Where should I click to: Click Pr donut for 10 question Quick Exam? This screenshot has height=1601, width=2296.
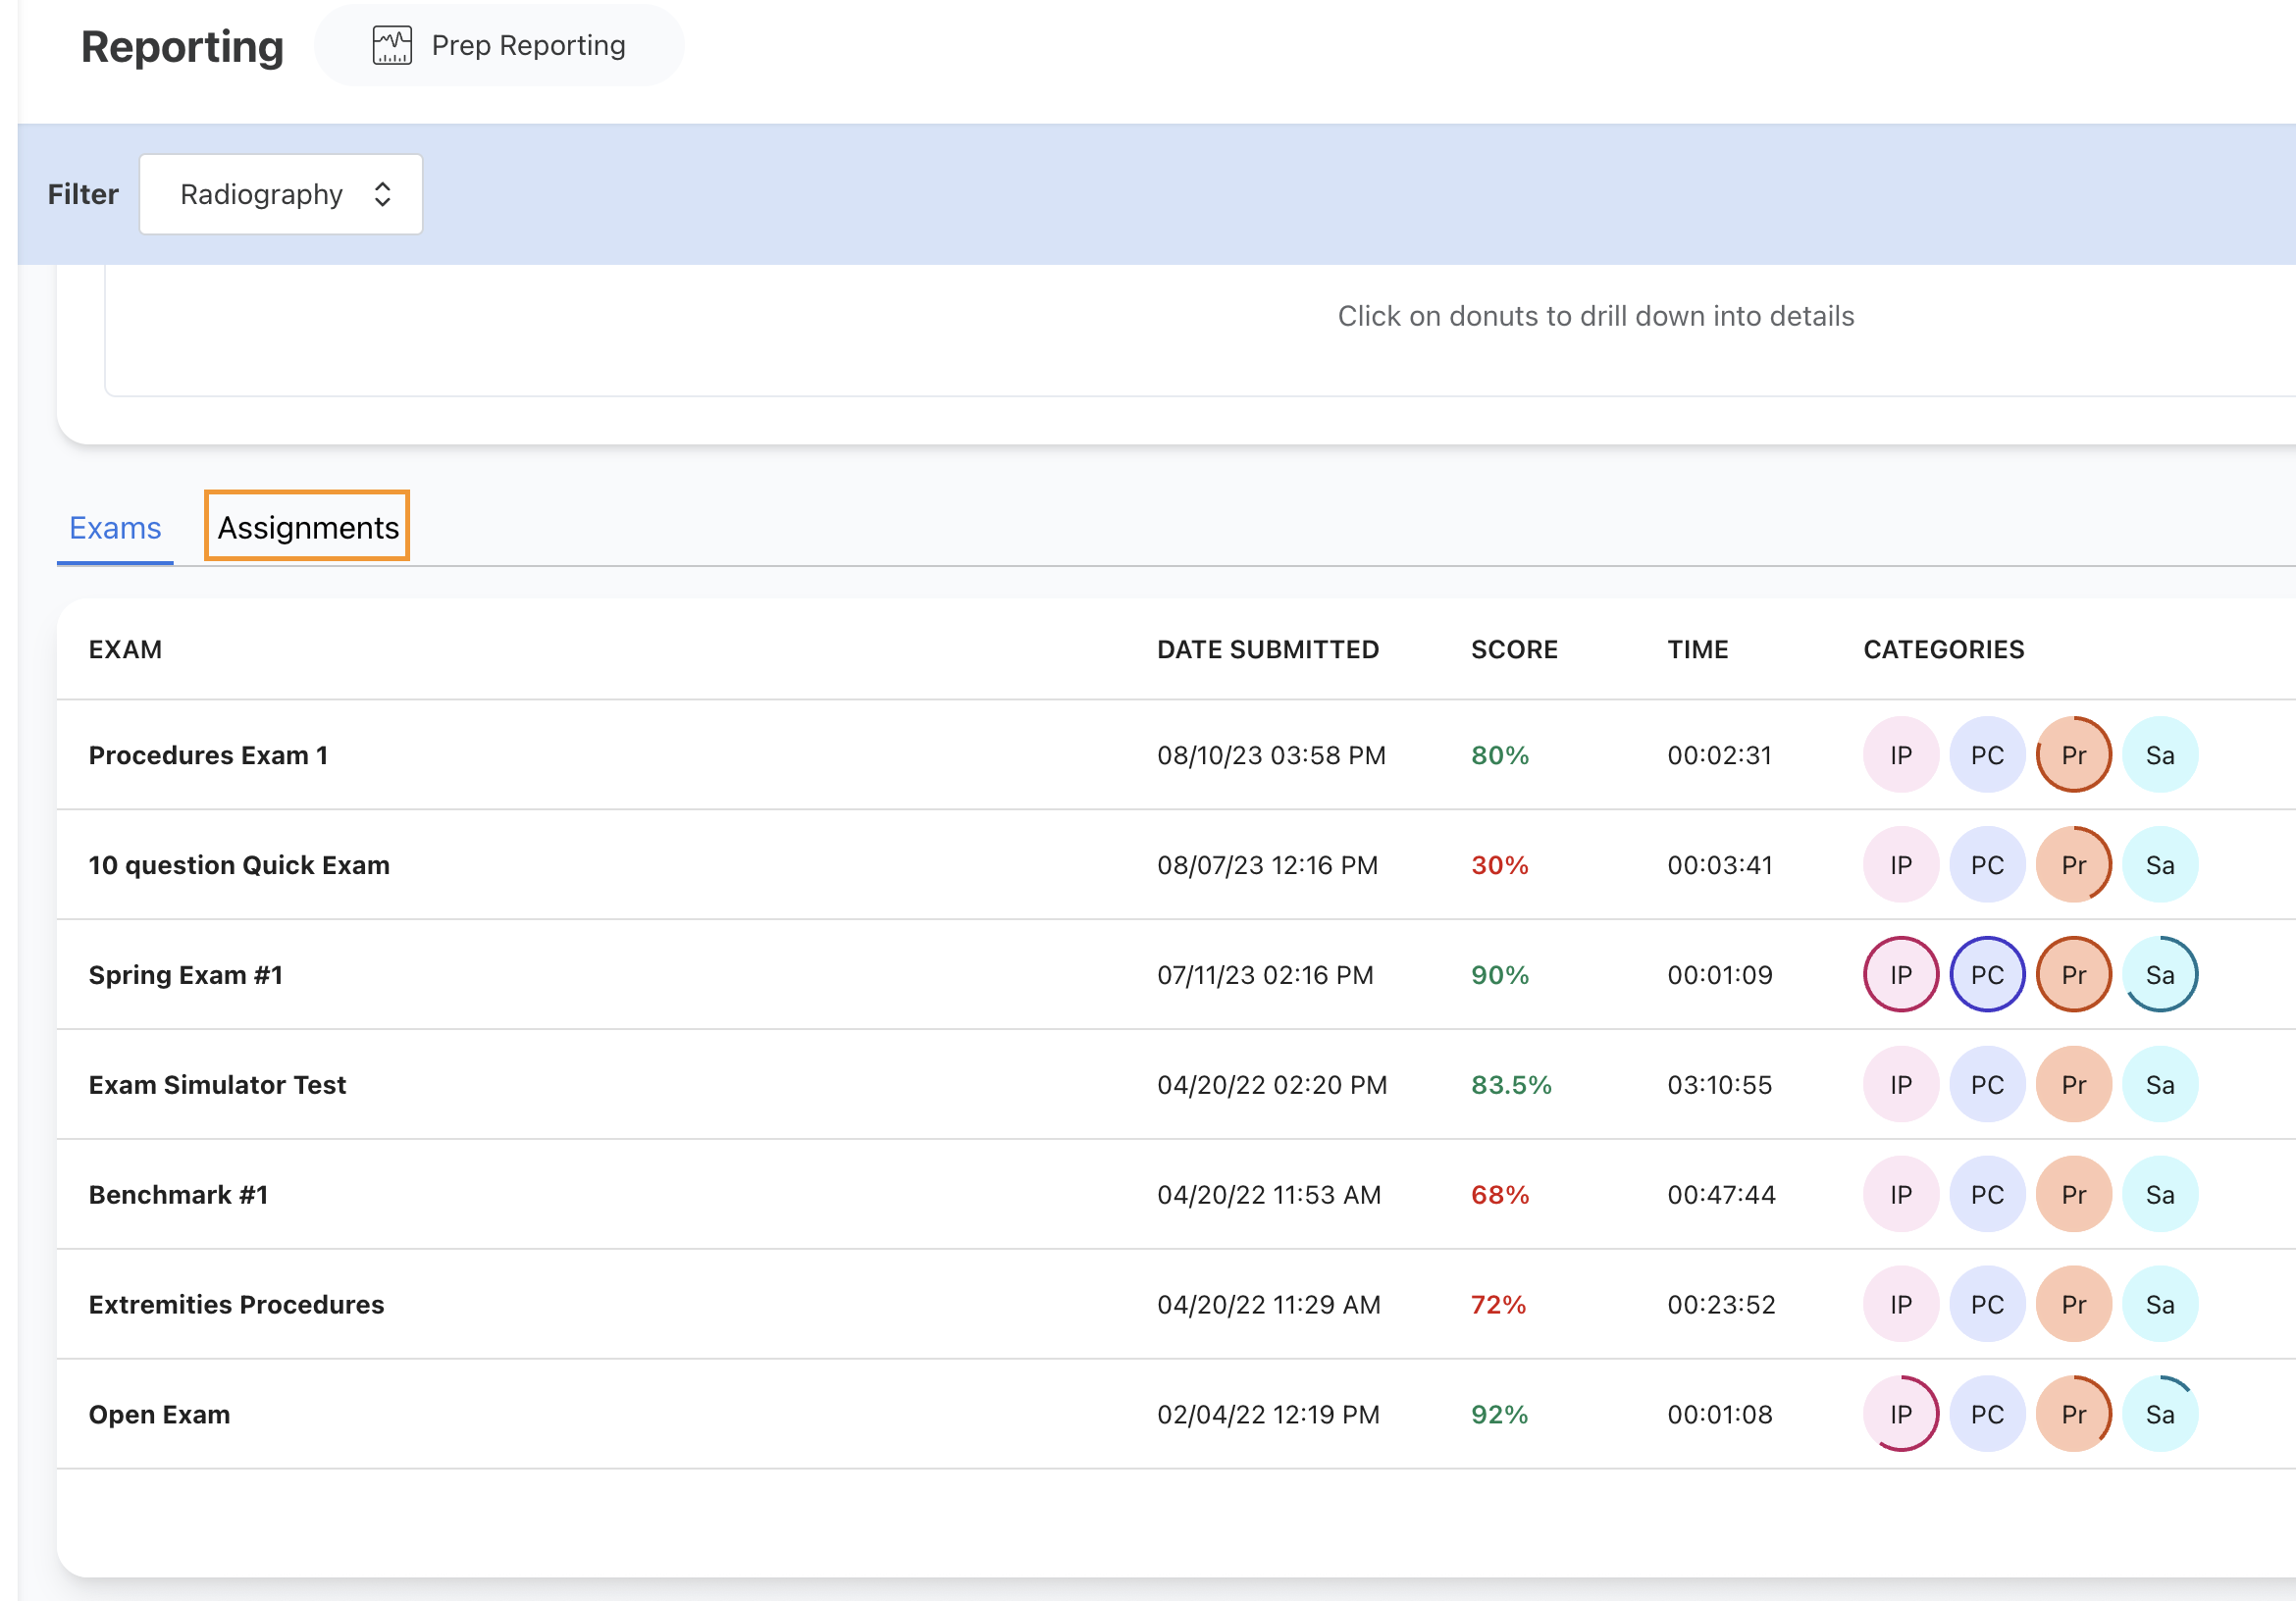pyautogui.click(x=2073, y=865)
